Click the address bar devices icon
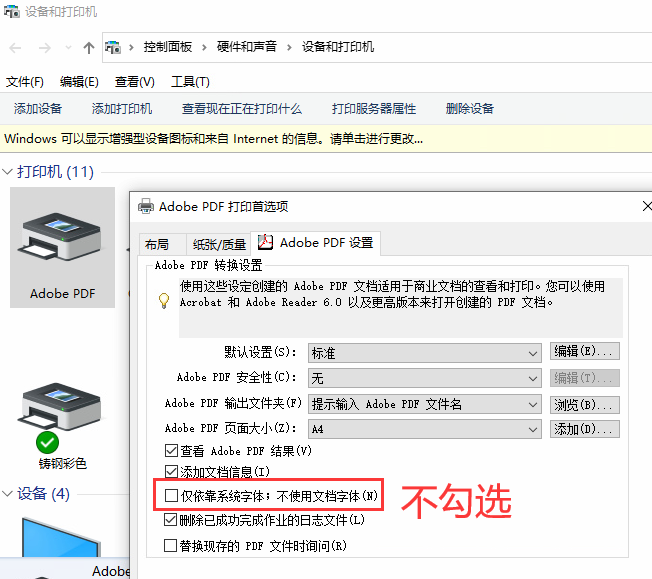This screenshot has height=579, width=652. (x=113, y=47)
